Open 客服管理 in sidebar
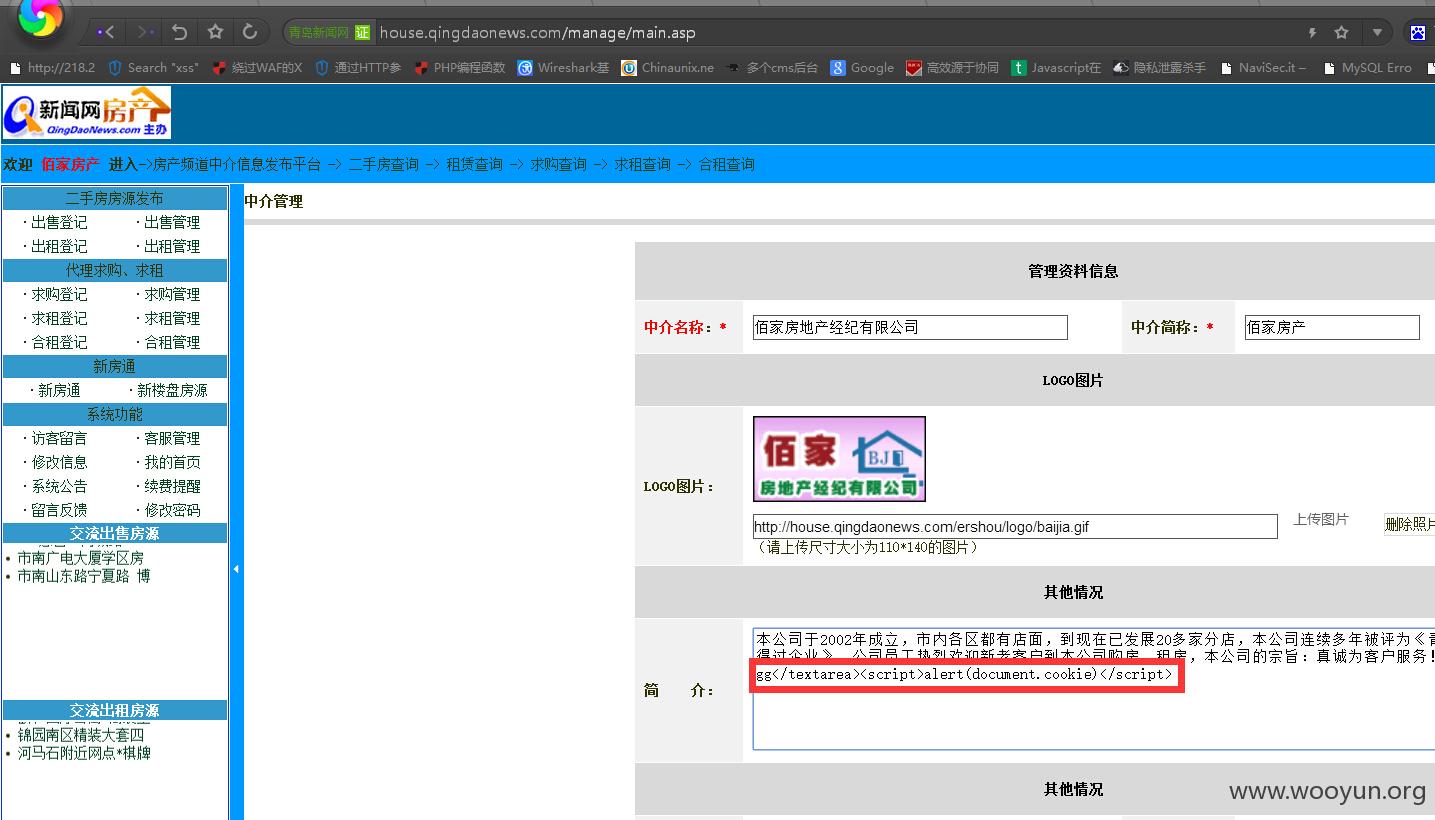The height and width of the screenshot is (820, 1435). (172, 438)
